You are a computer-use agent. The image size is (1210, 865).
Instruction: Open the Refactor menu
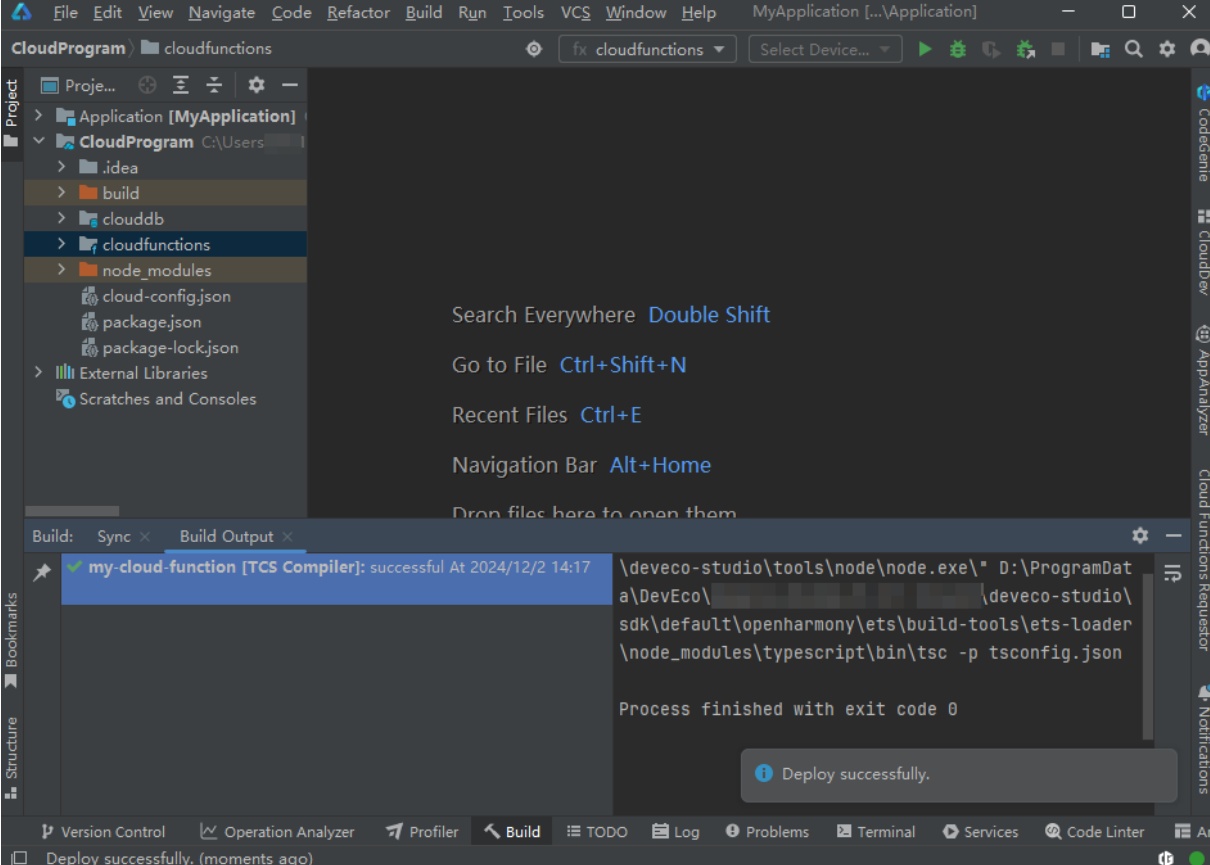coord(358,13)
